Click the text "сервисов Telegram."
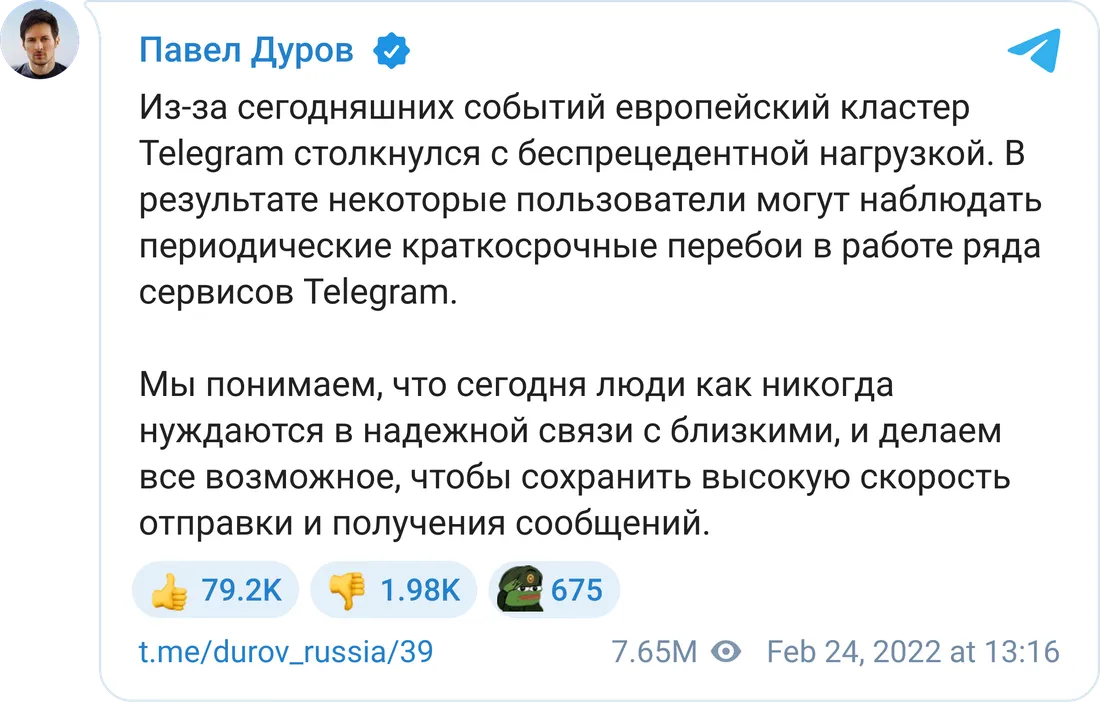This screenshot has width=1100, height=704. tap(296, 292)
